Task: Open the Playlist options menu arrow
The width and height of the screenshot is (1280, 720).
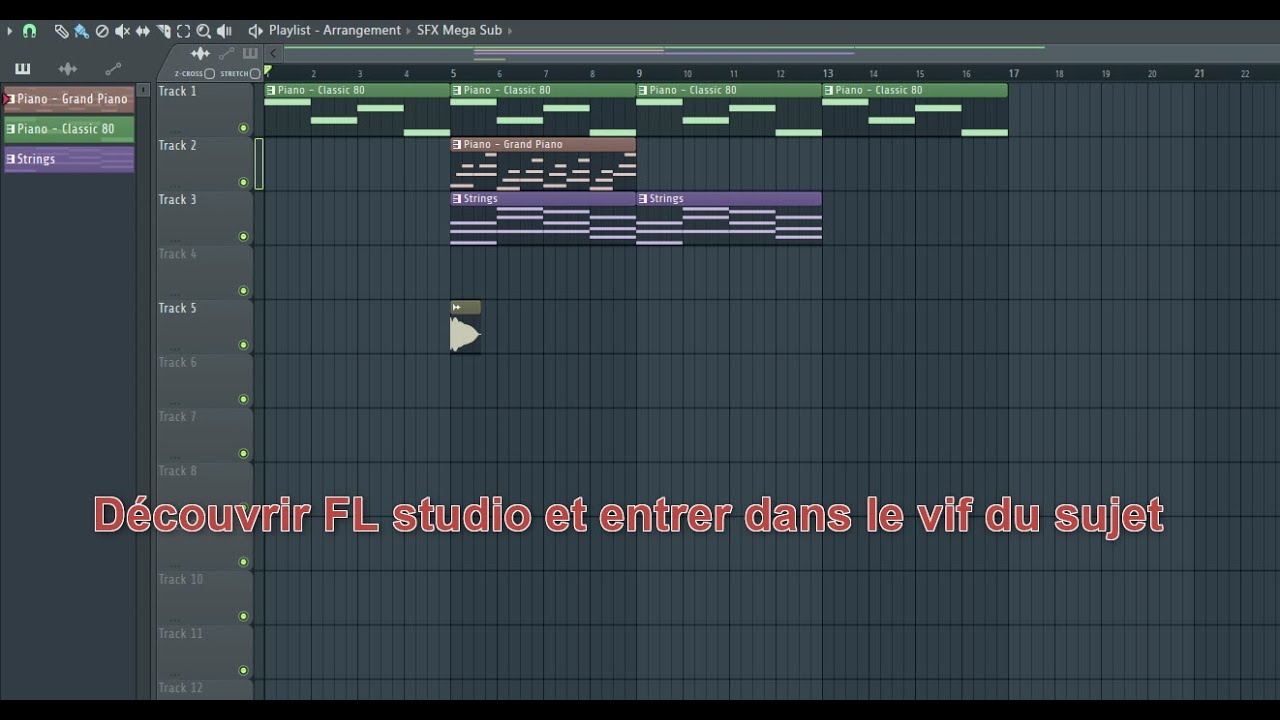Action: point(10,31)
